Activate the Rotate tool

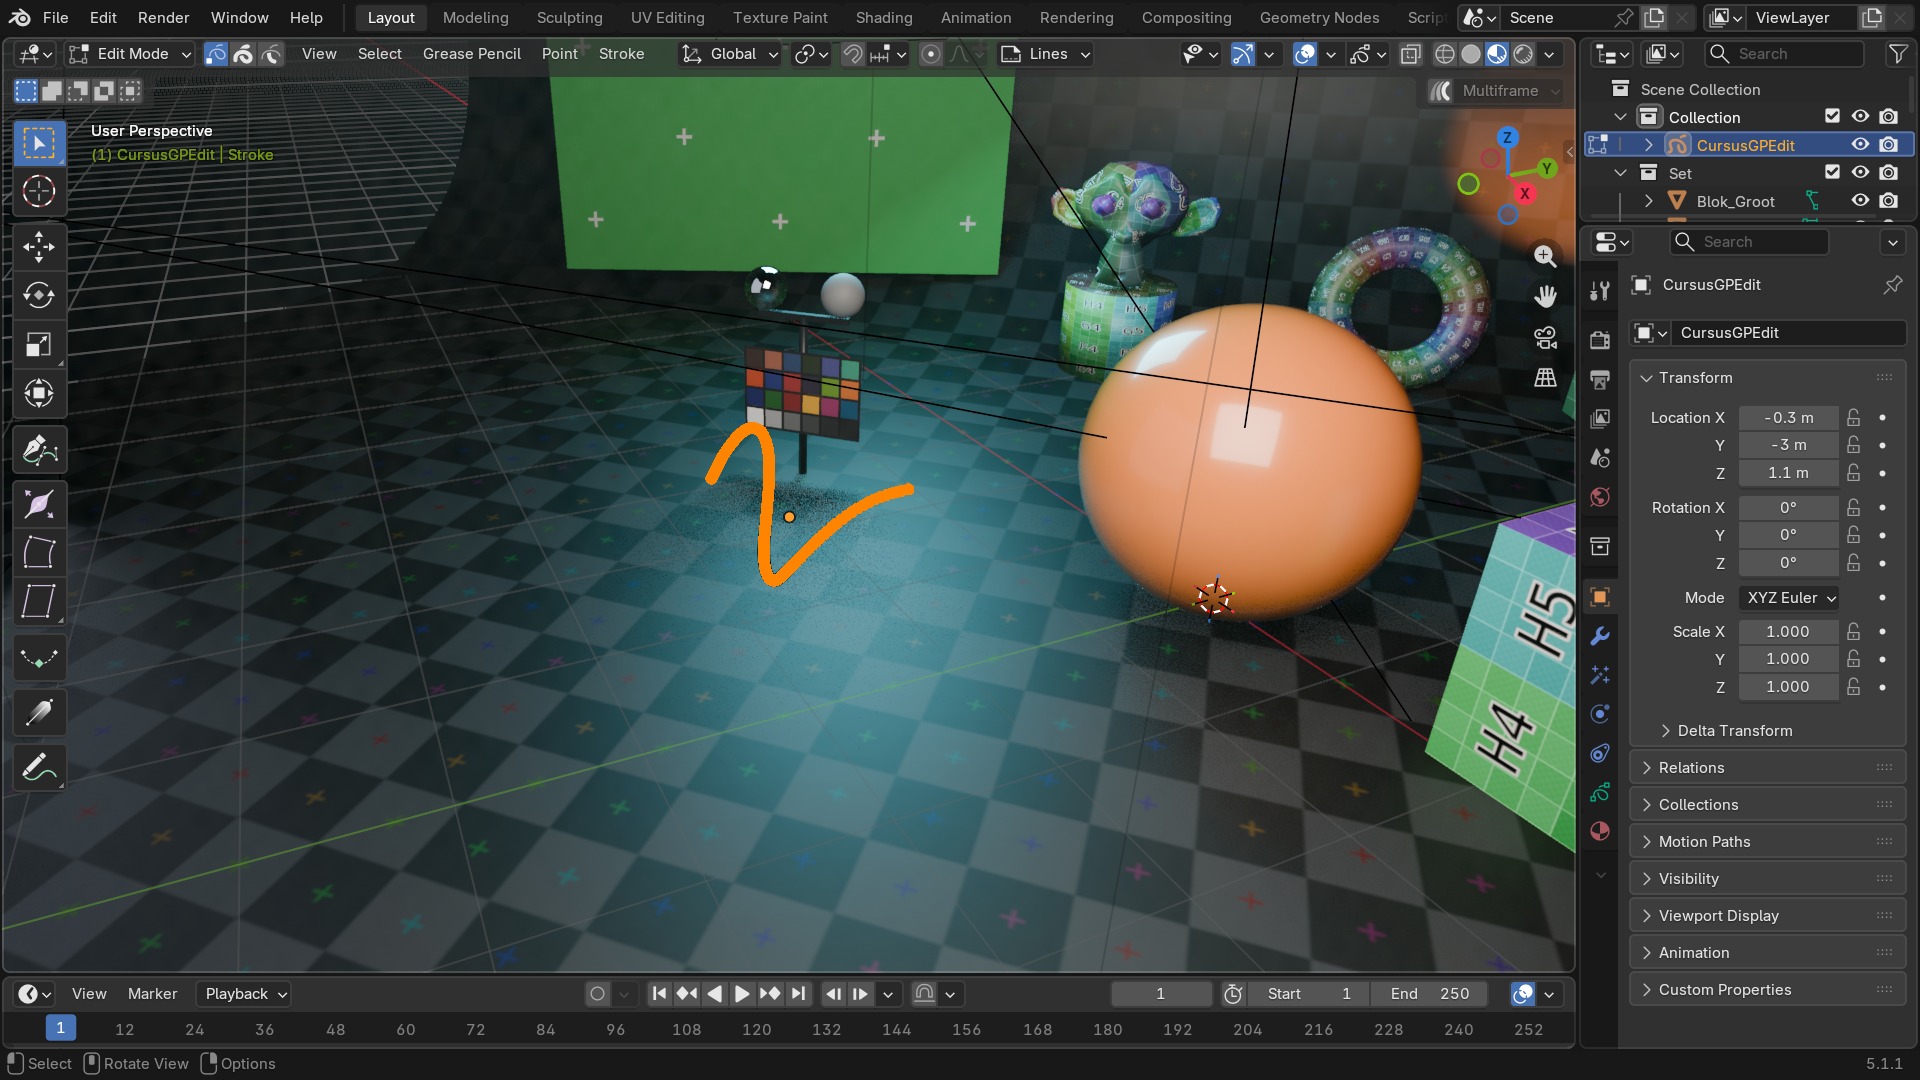[x=39, y=295]
